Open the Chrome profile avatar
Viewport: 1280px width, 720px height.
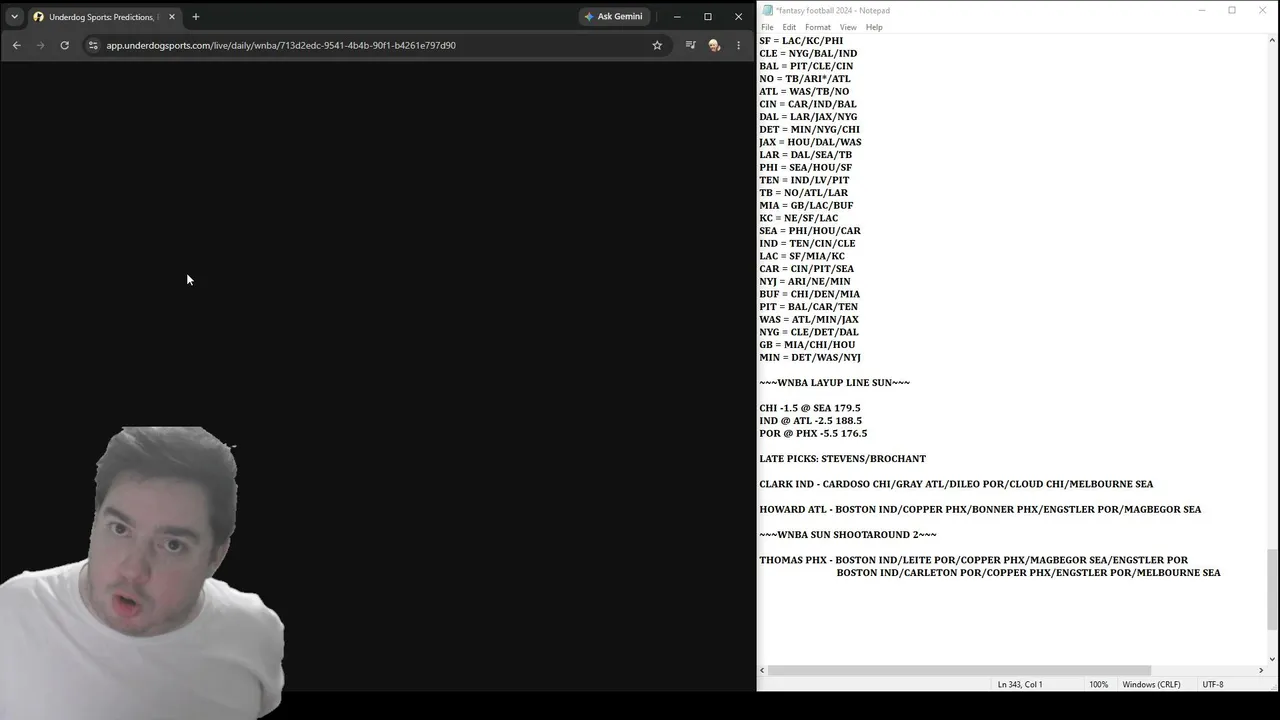click(714, 45)
